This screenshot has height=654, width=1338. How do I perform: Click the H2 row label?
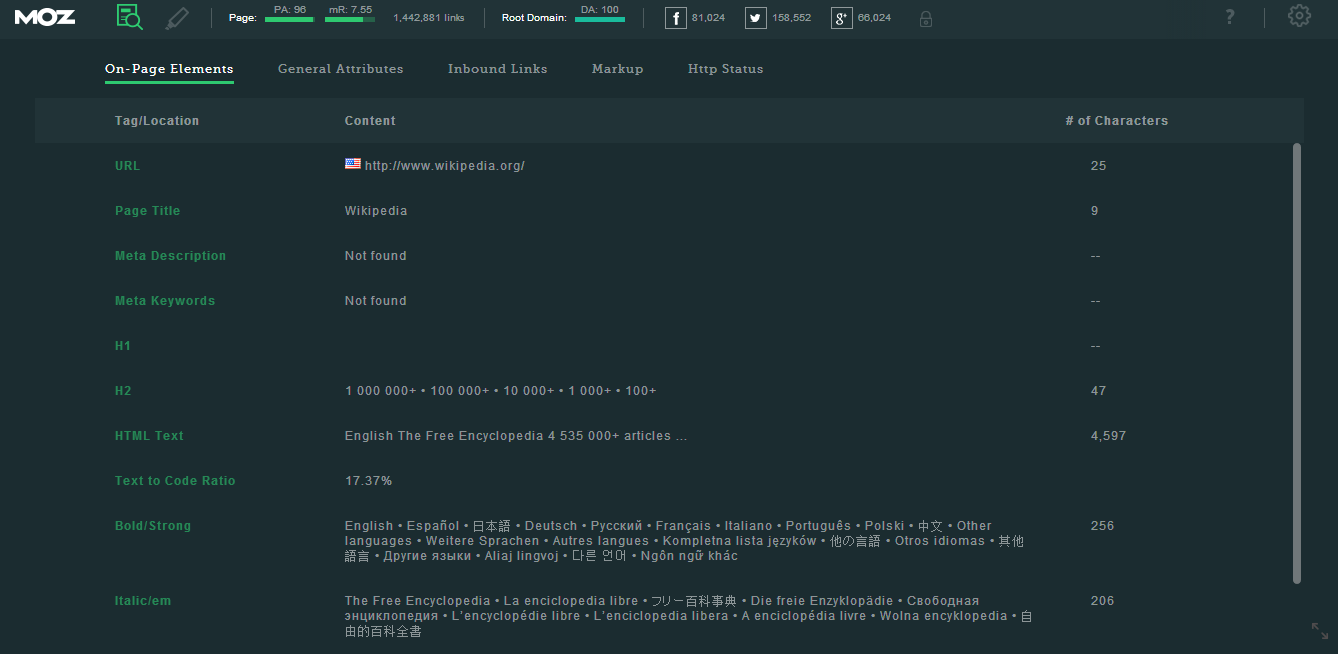click(123, 391)
